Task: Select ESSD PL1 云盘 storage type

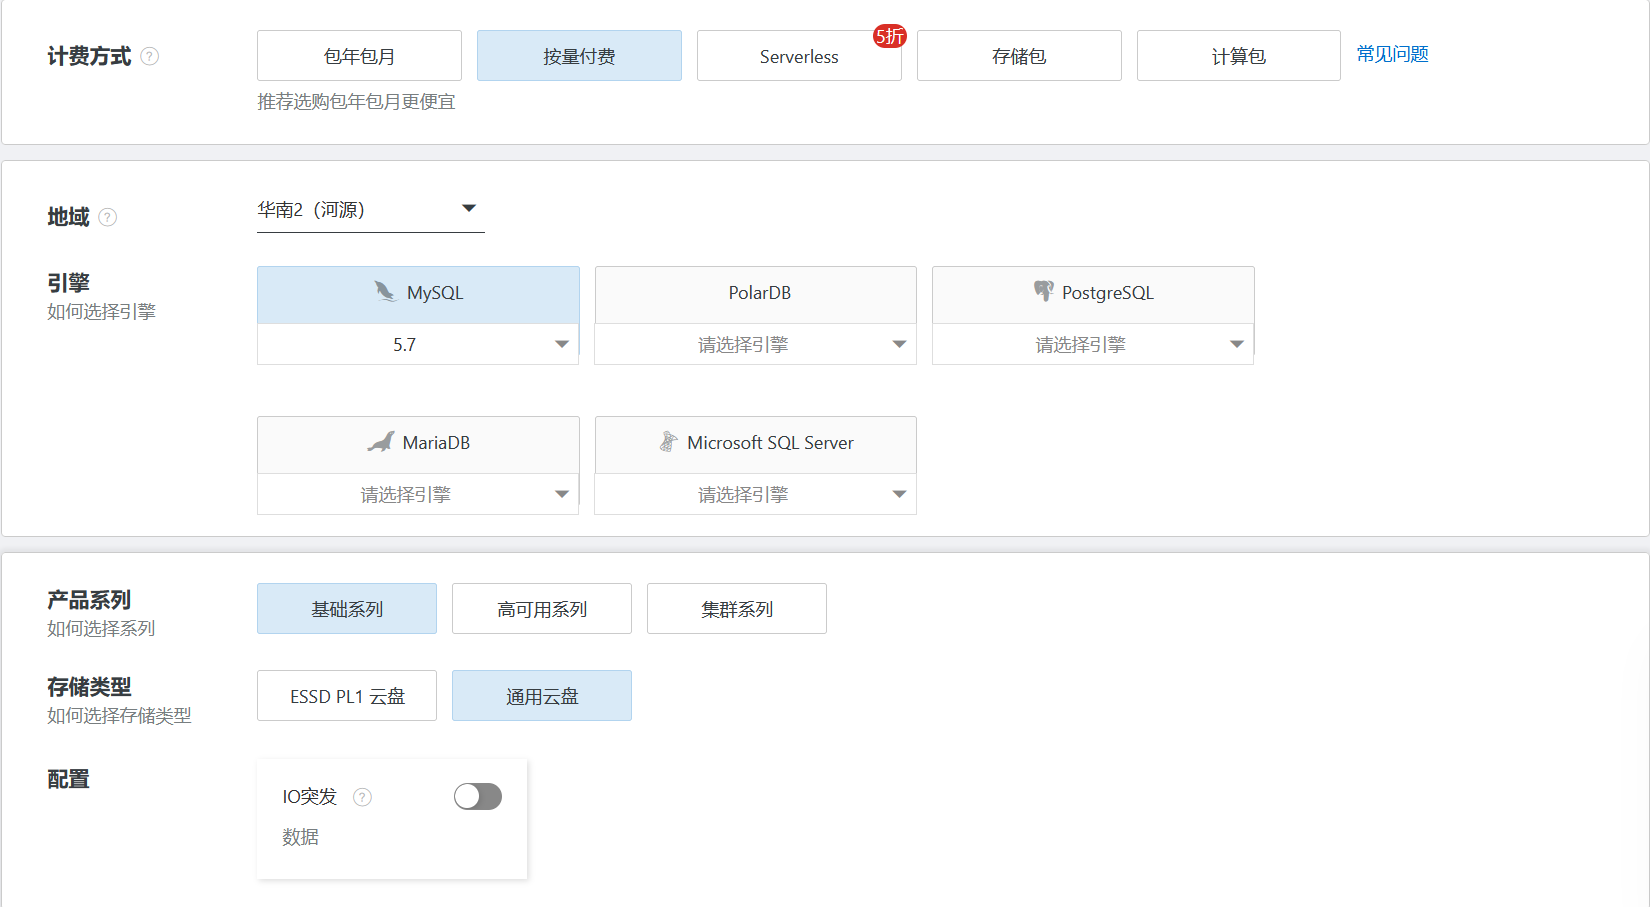Action: (347, 696)
